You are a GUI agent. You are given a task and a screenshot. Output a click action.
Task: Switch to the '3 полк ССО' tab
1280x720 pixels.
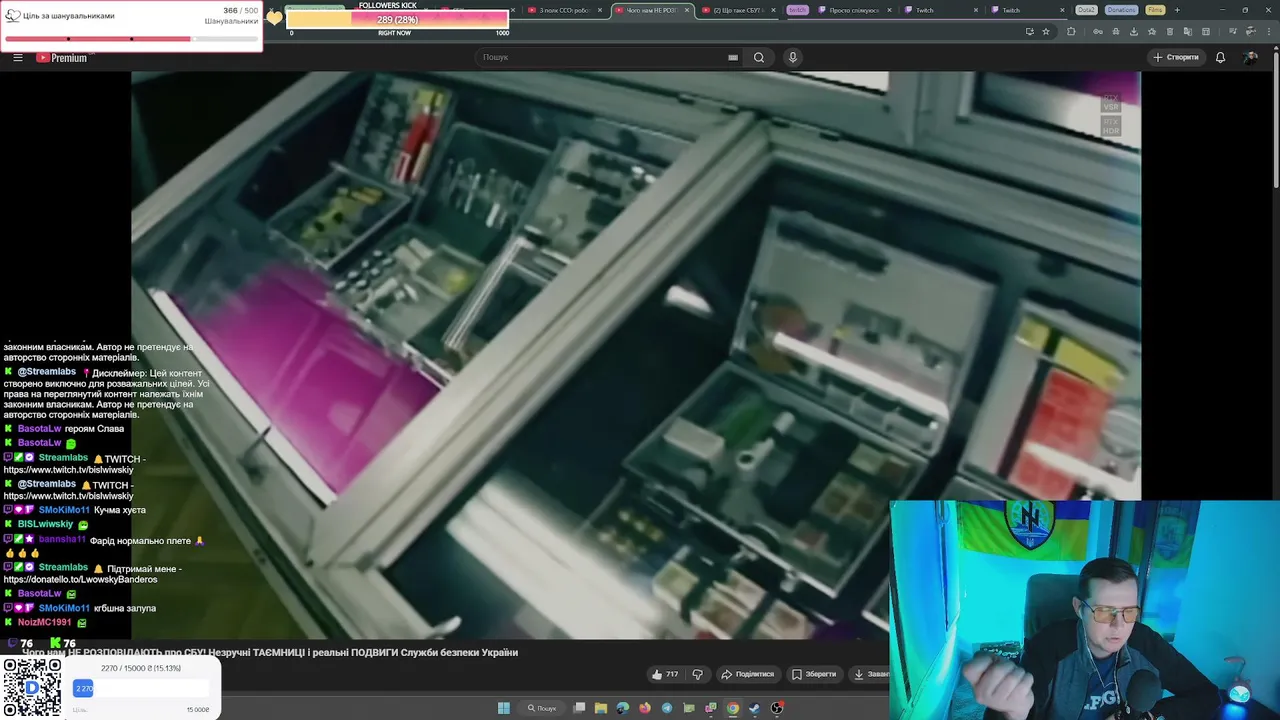tap(565, 10)
